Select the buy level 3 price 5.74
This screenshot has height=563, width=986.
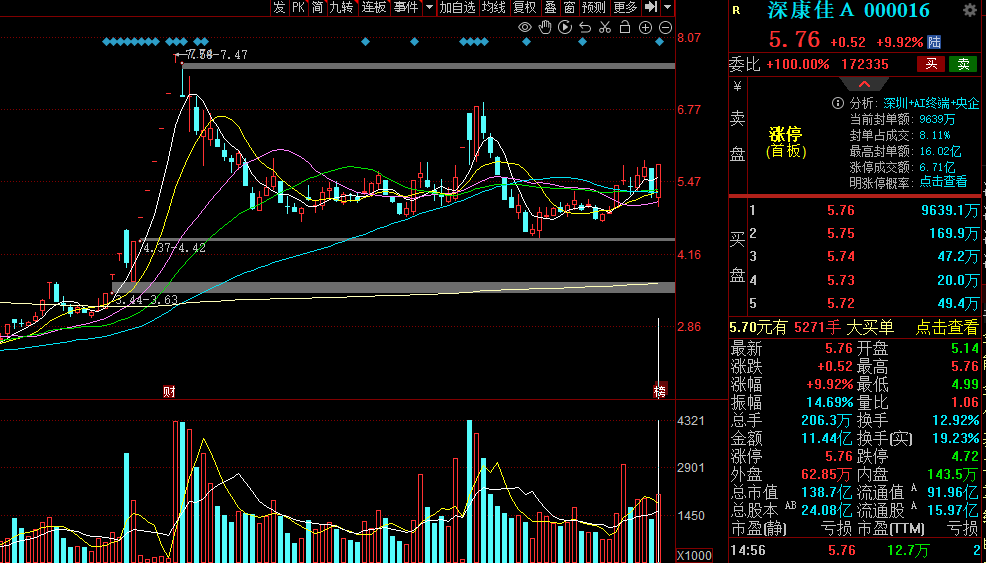[841, 257]
